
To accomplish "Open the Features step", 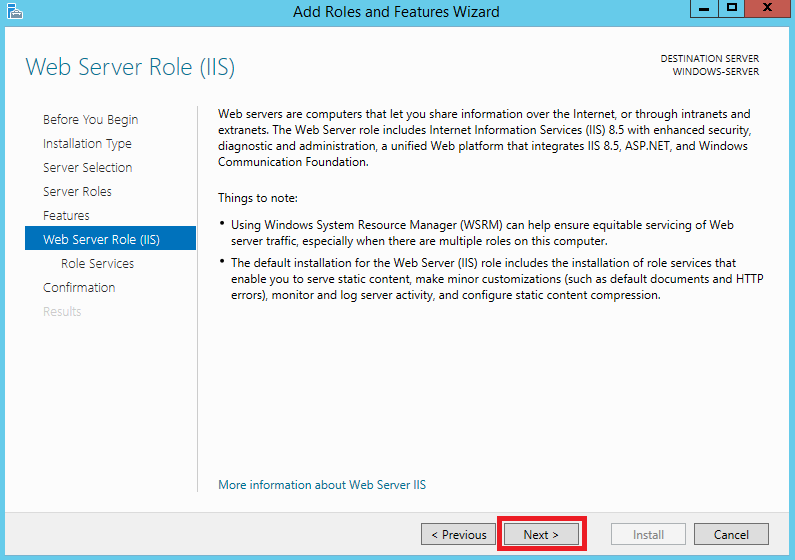I will click(66, 215).
